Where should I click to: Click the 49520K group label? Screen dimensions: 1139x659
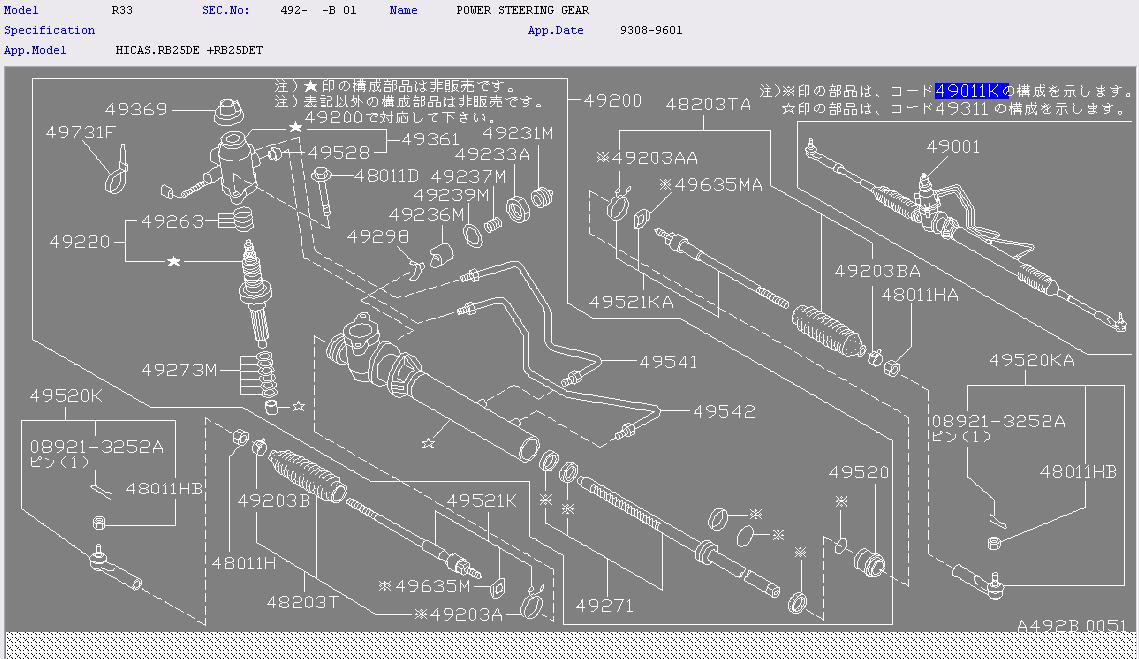66,396
